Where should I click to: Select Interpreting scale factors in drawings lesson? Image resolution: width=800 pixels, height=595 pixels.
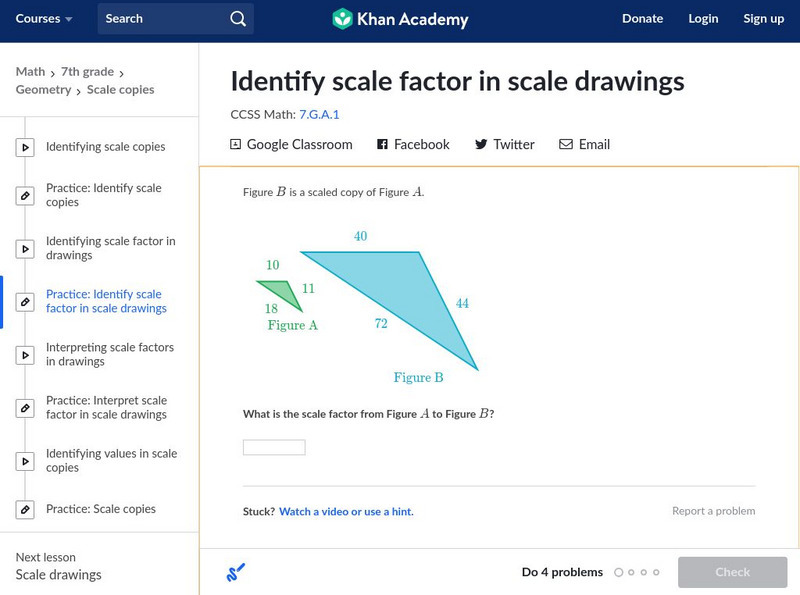110,354
